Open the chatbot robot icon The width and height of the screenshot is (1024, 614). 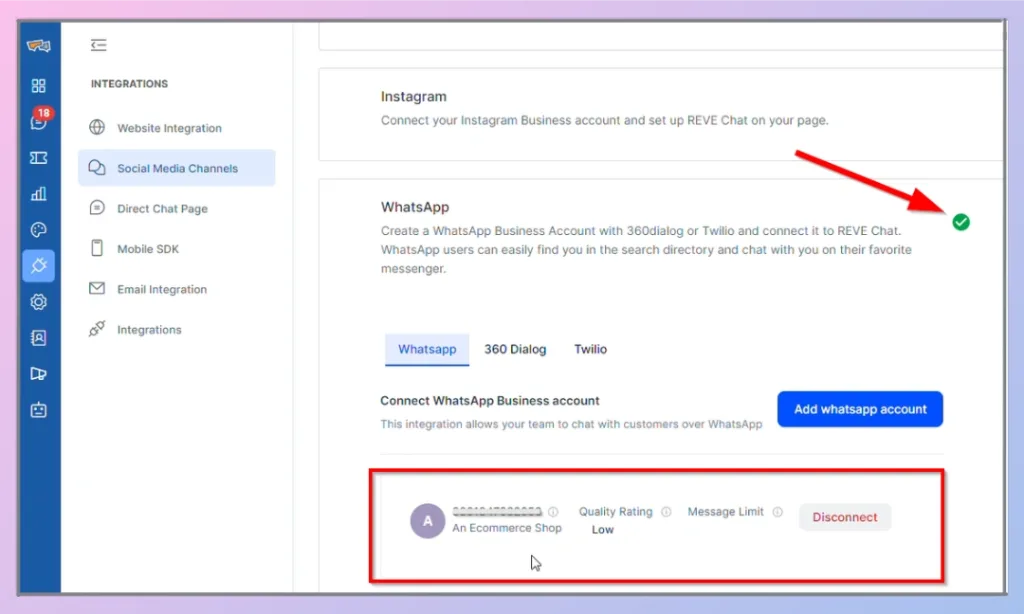click(x=39, y=410)
